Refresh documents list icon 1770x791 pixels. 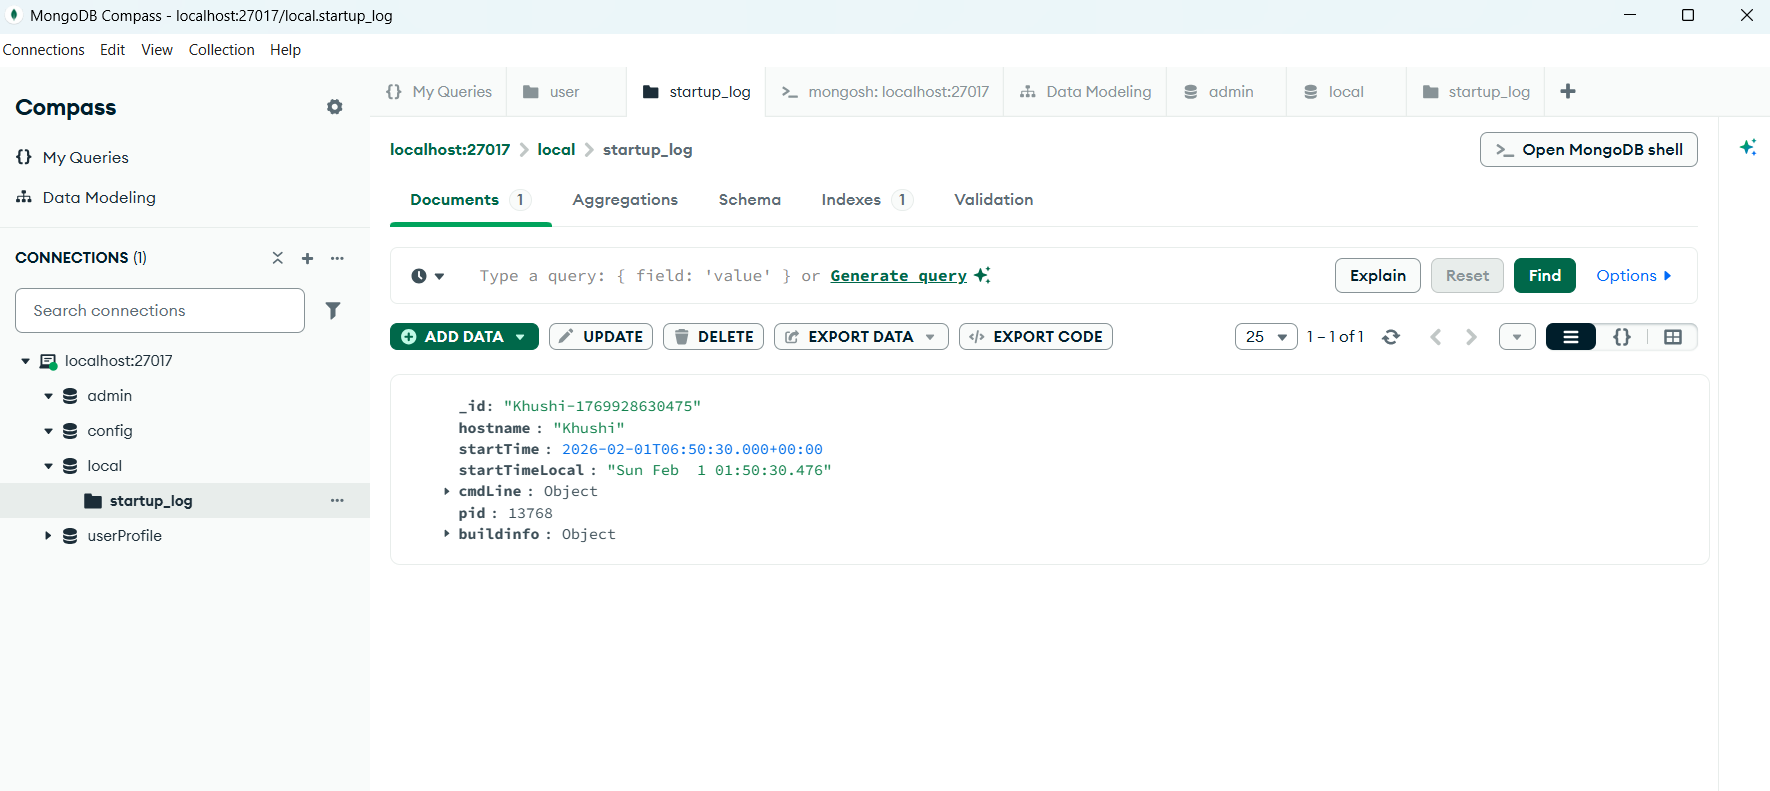1391,337
